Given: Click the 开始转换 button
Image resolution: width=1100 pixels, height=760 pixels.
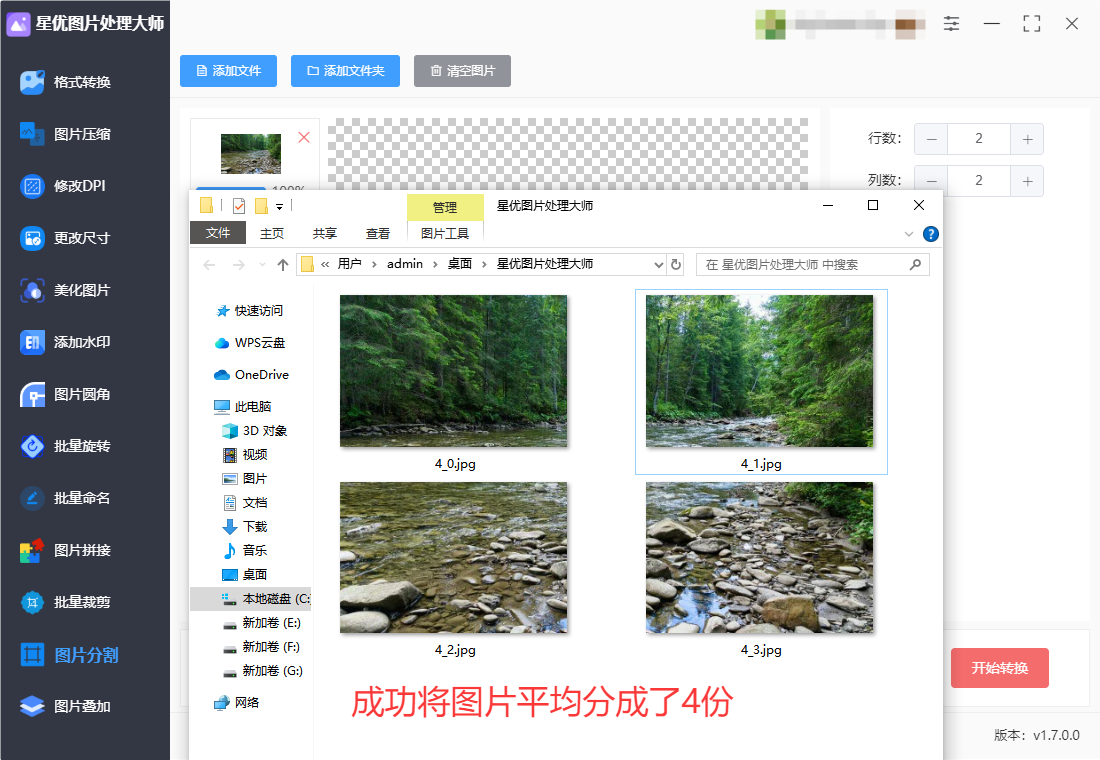Looking at the screenshot, I should 1000,668.
